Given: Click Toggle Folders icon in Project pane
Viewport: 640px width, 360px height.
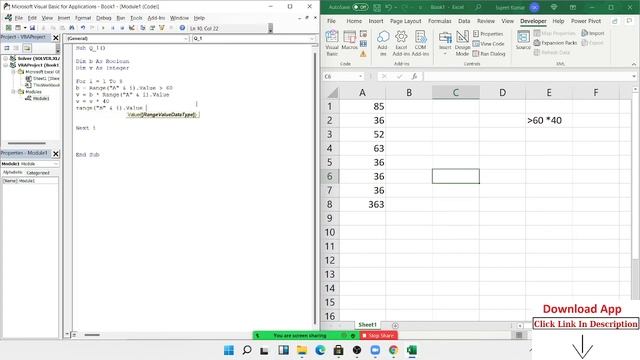Looking at the screenshot, I should coord(27,48).
